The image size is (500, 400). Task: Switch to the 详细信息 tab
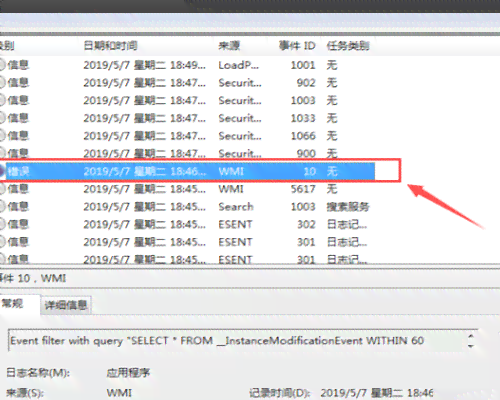66,305
